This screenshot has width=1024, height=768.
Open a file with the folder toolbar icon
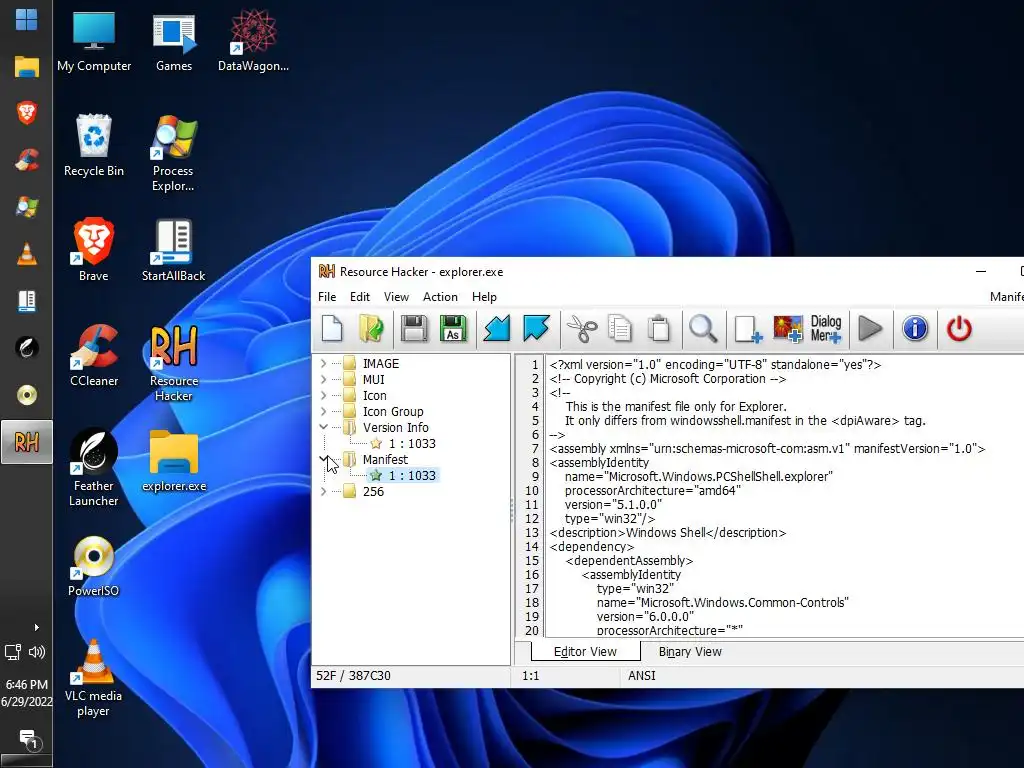tap(372, 328)
